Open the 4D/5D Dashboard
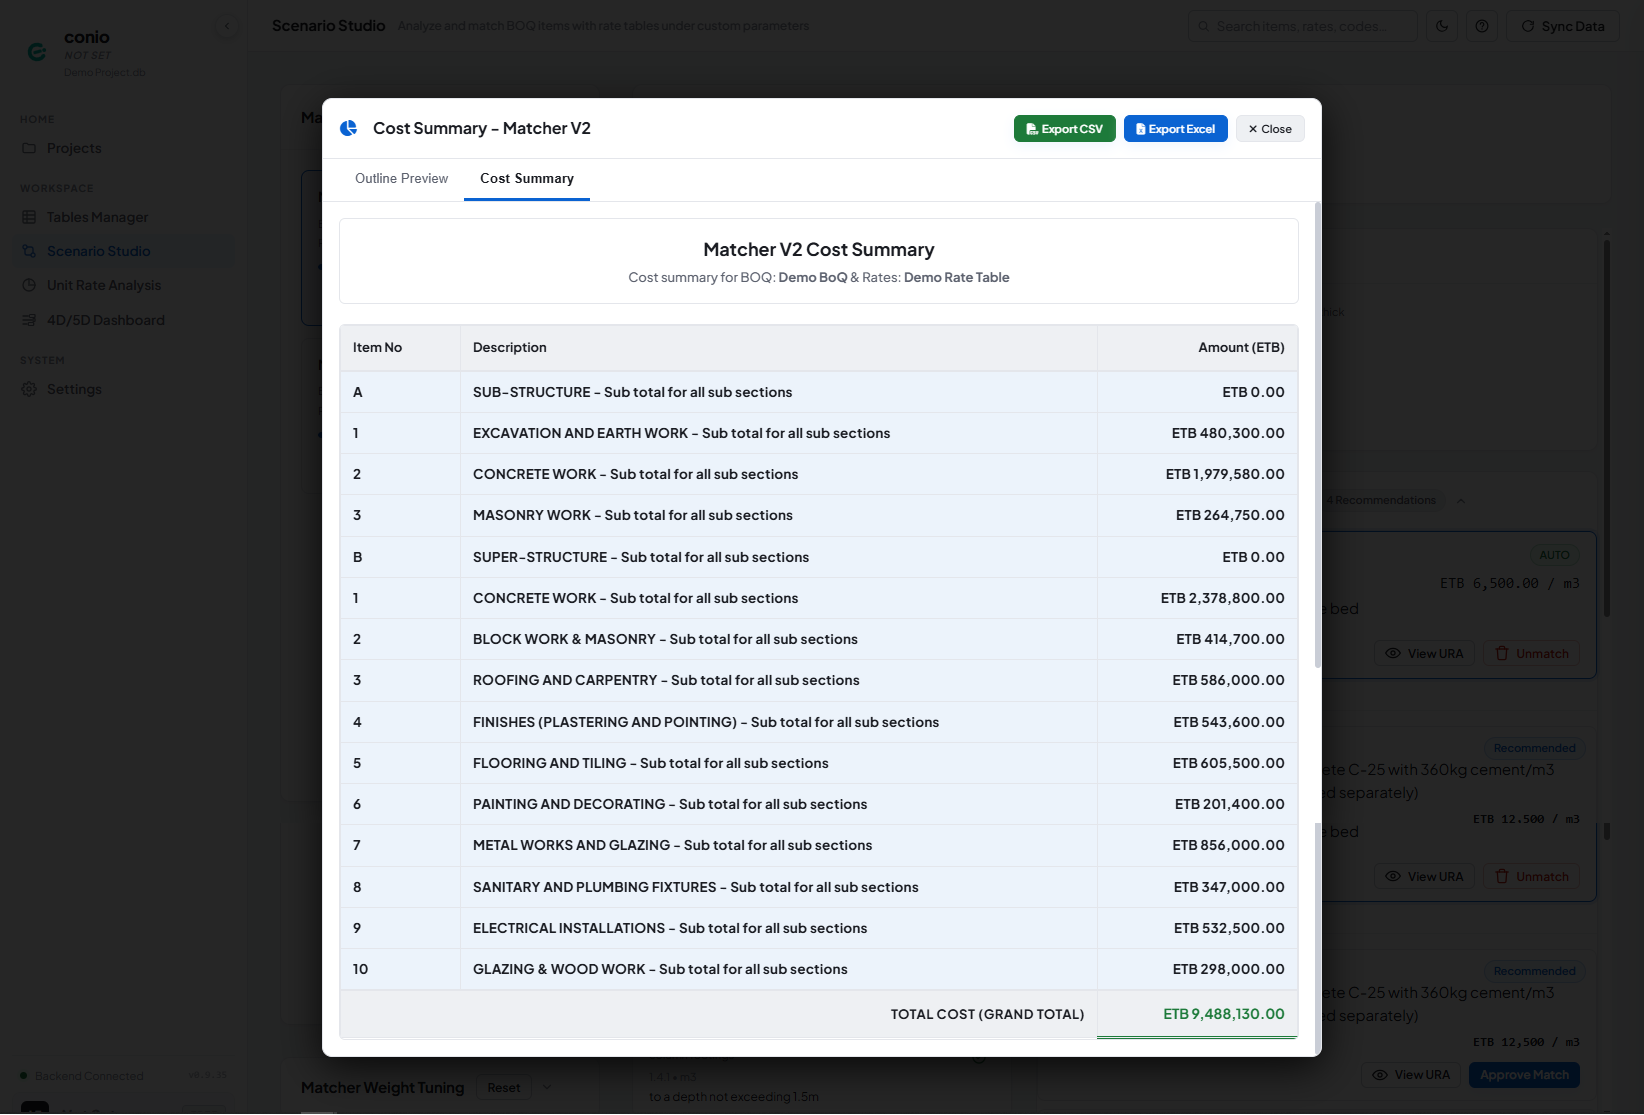 pyautogui.click(x=125, y=320)
